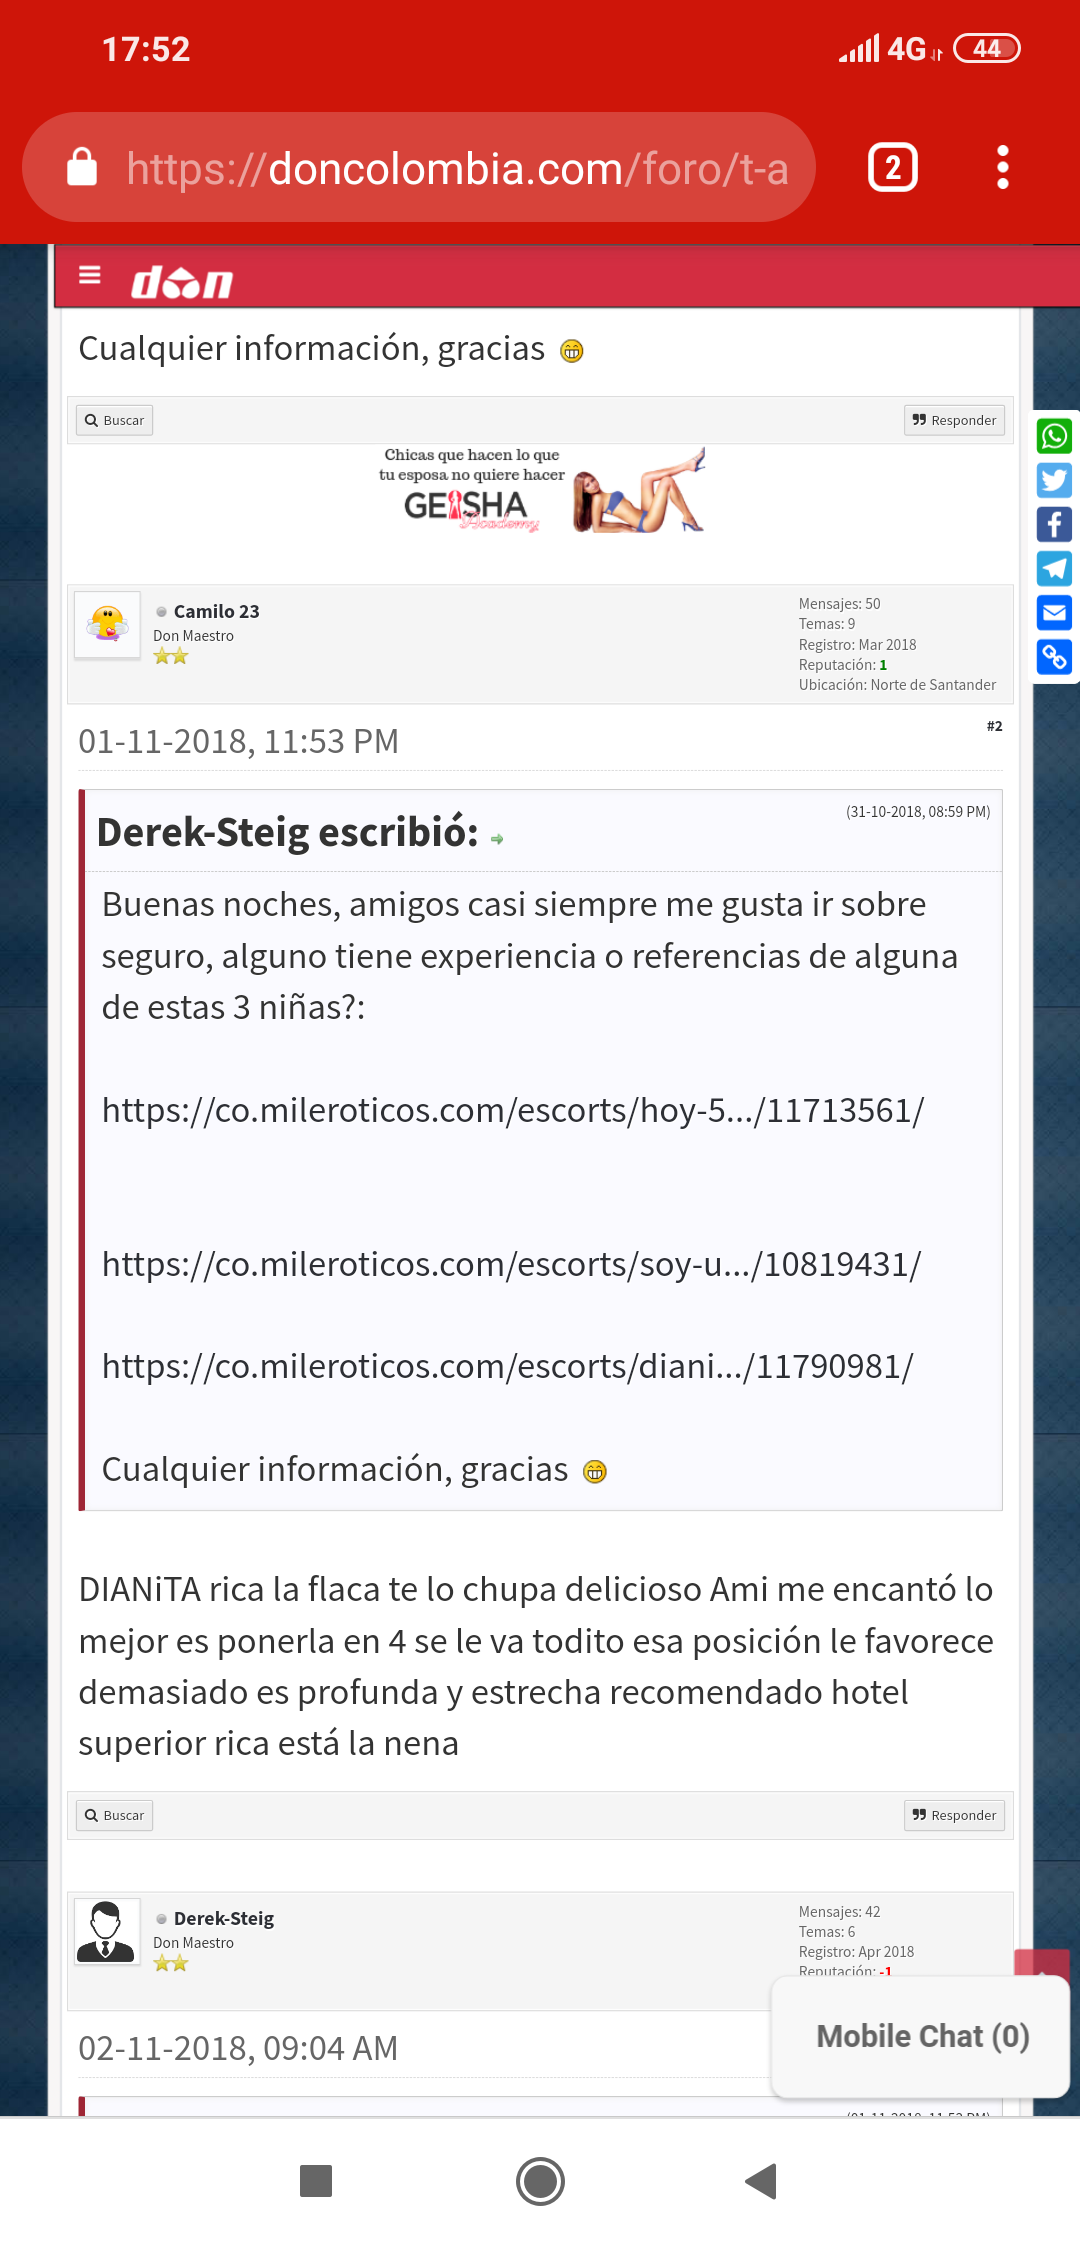Tap the Don forum logo
The width and height of the screenshot is (1080, 2246).
coord(182,283)
